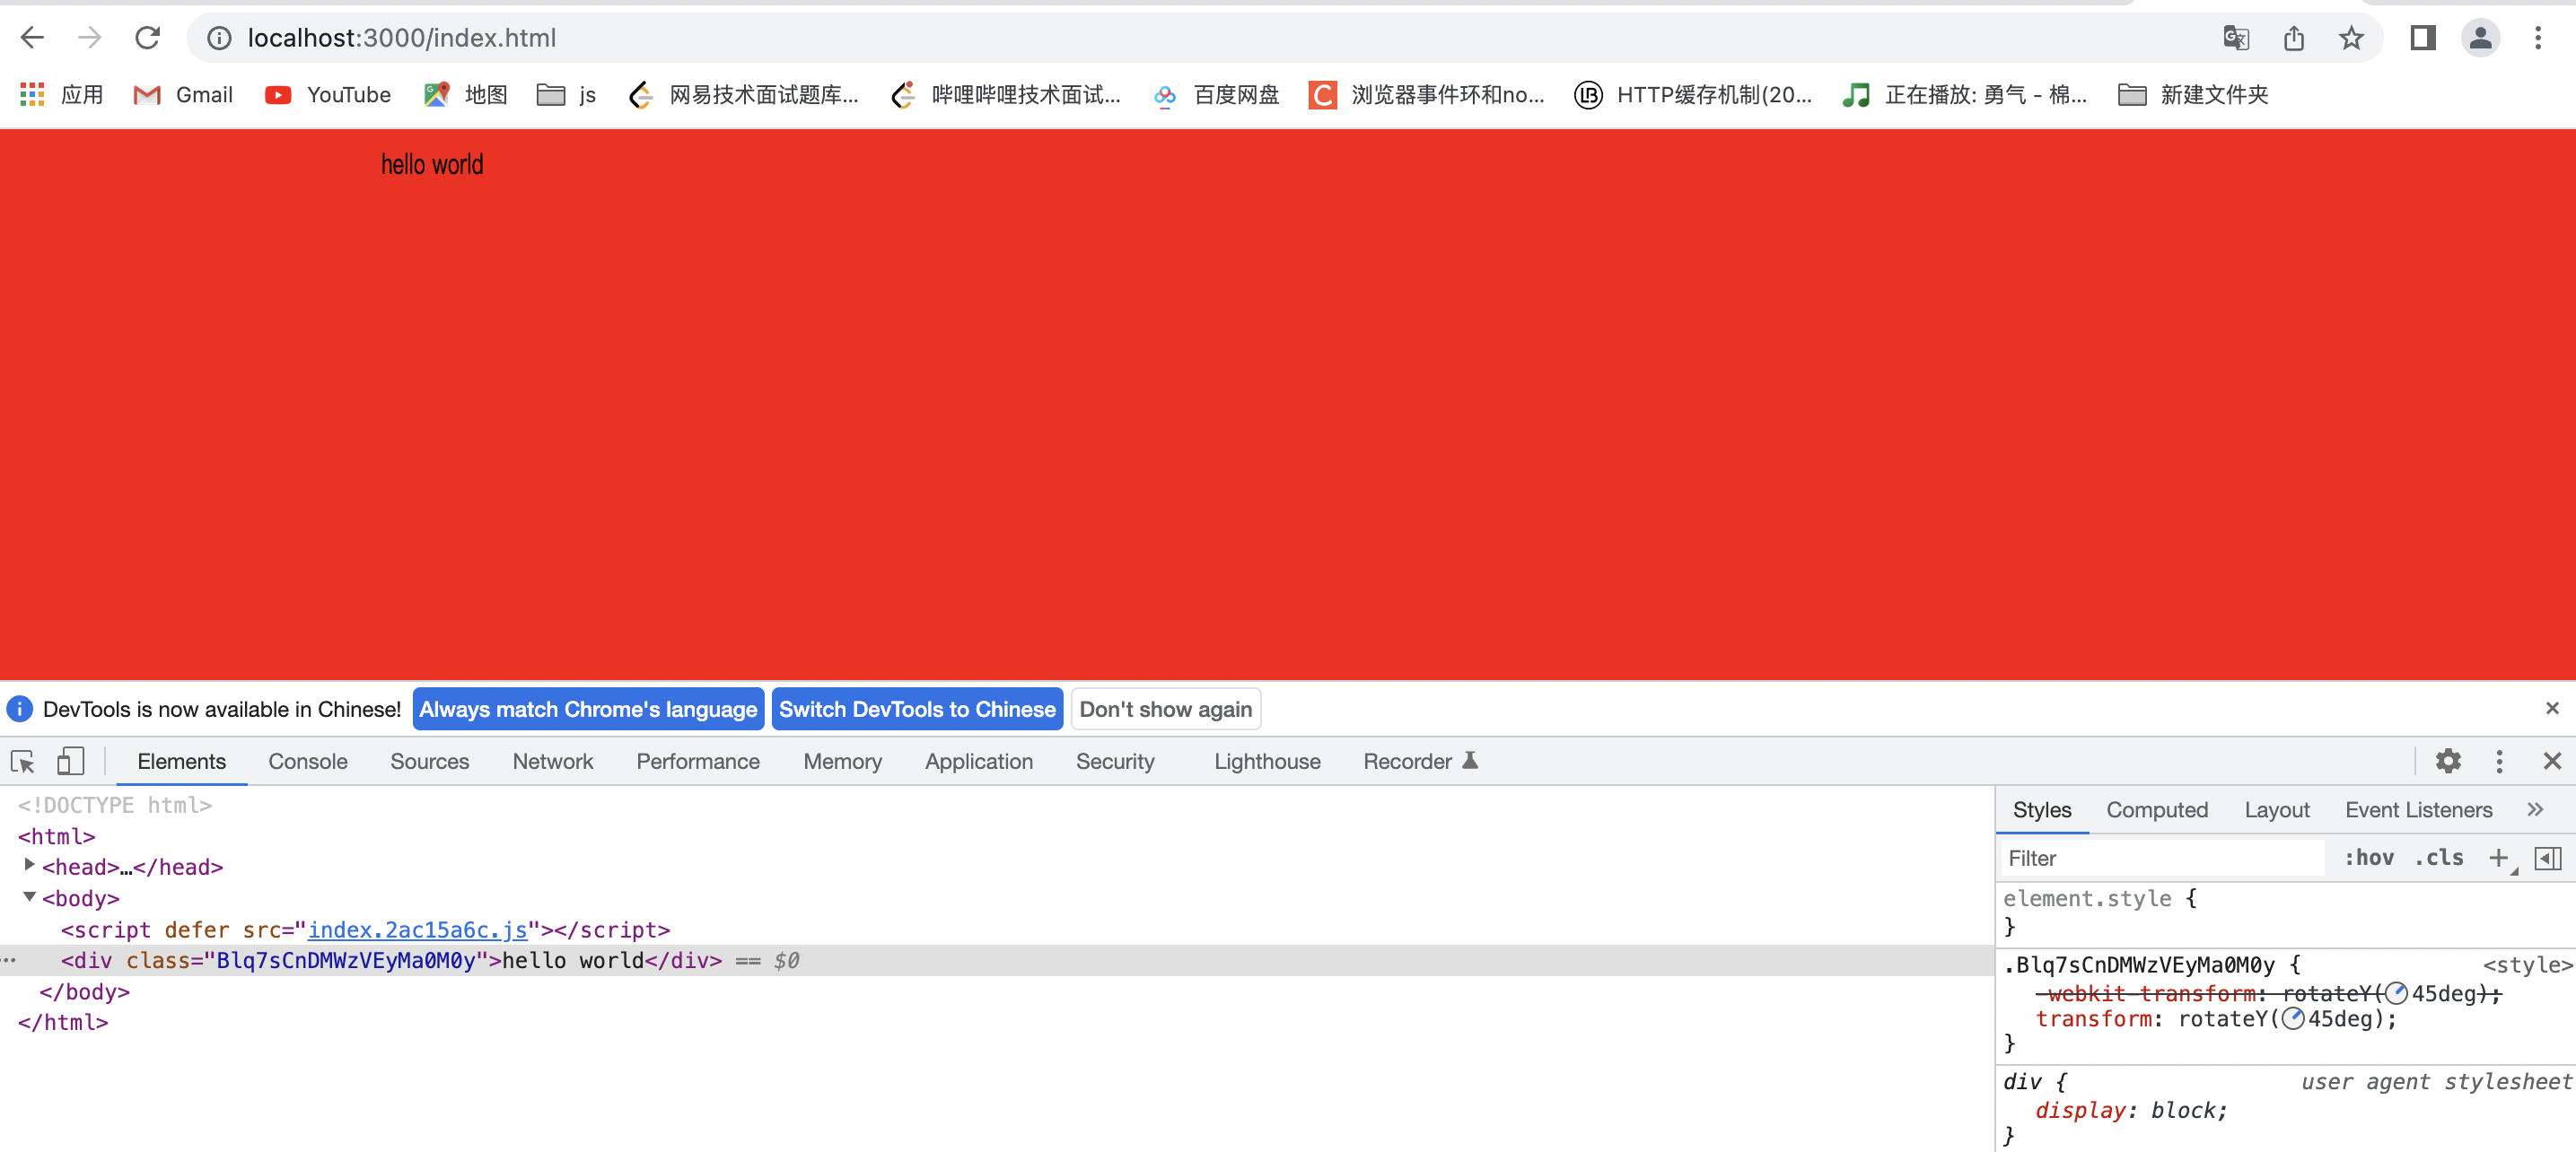Switch to the Recorder tab
This screenshot has width=2576, height=1152.
tap(1420, 761)
